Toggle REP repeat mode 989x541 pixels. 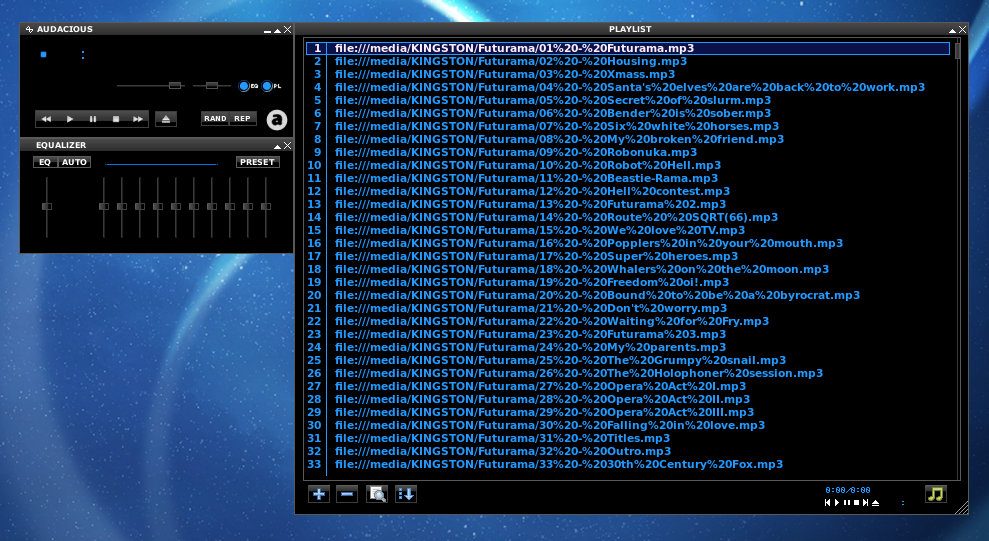[242, 119]
